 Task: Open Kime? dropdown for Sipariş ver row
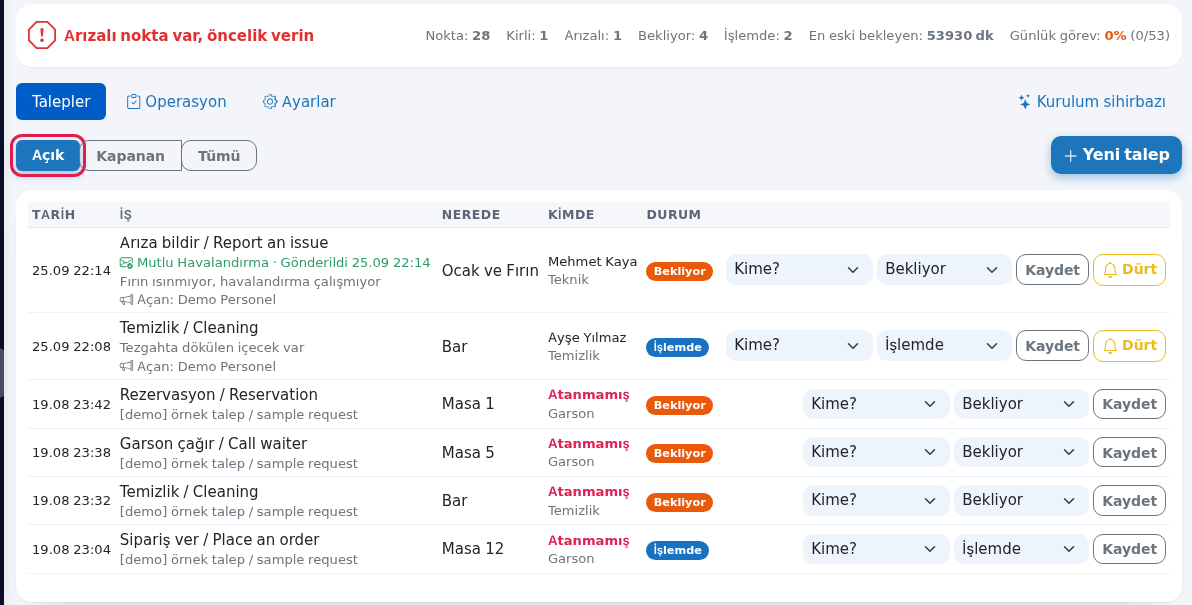click(x=876, y=549)
